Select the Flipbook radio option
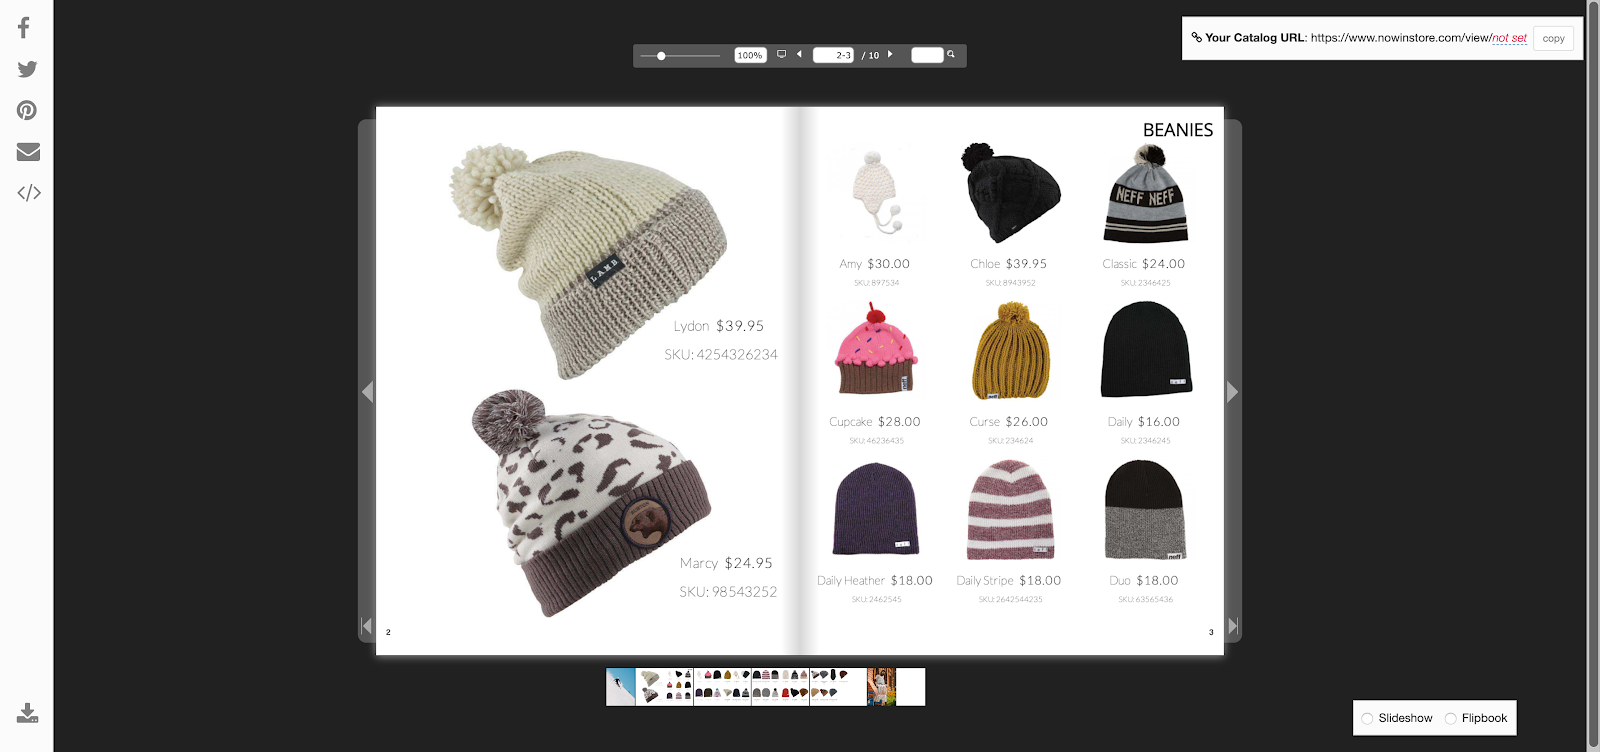The image size is (1600, 752). click(x=1451, y=718)
